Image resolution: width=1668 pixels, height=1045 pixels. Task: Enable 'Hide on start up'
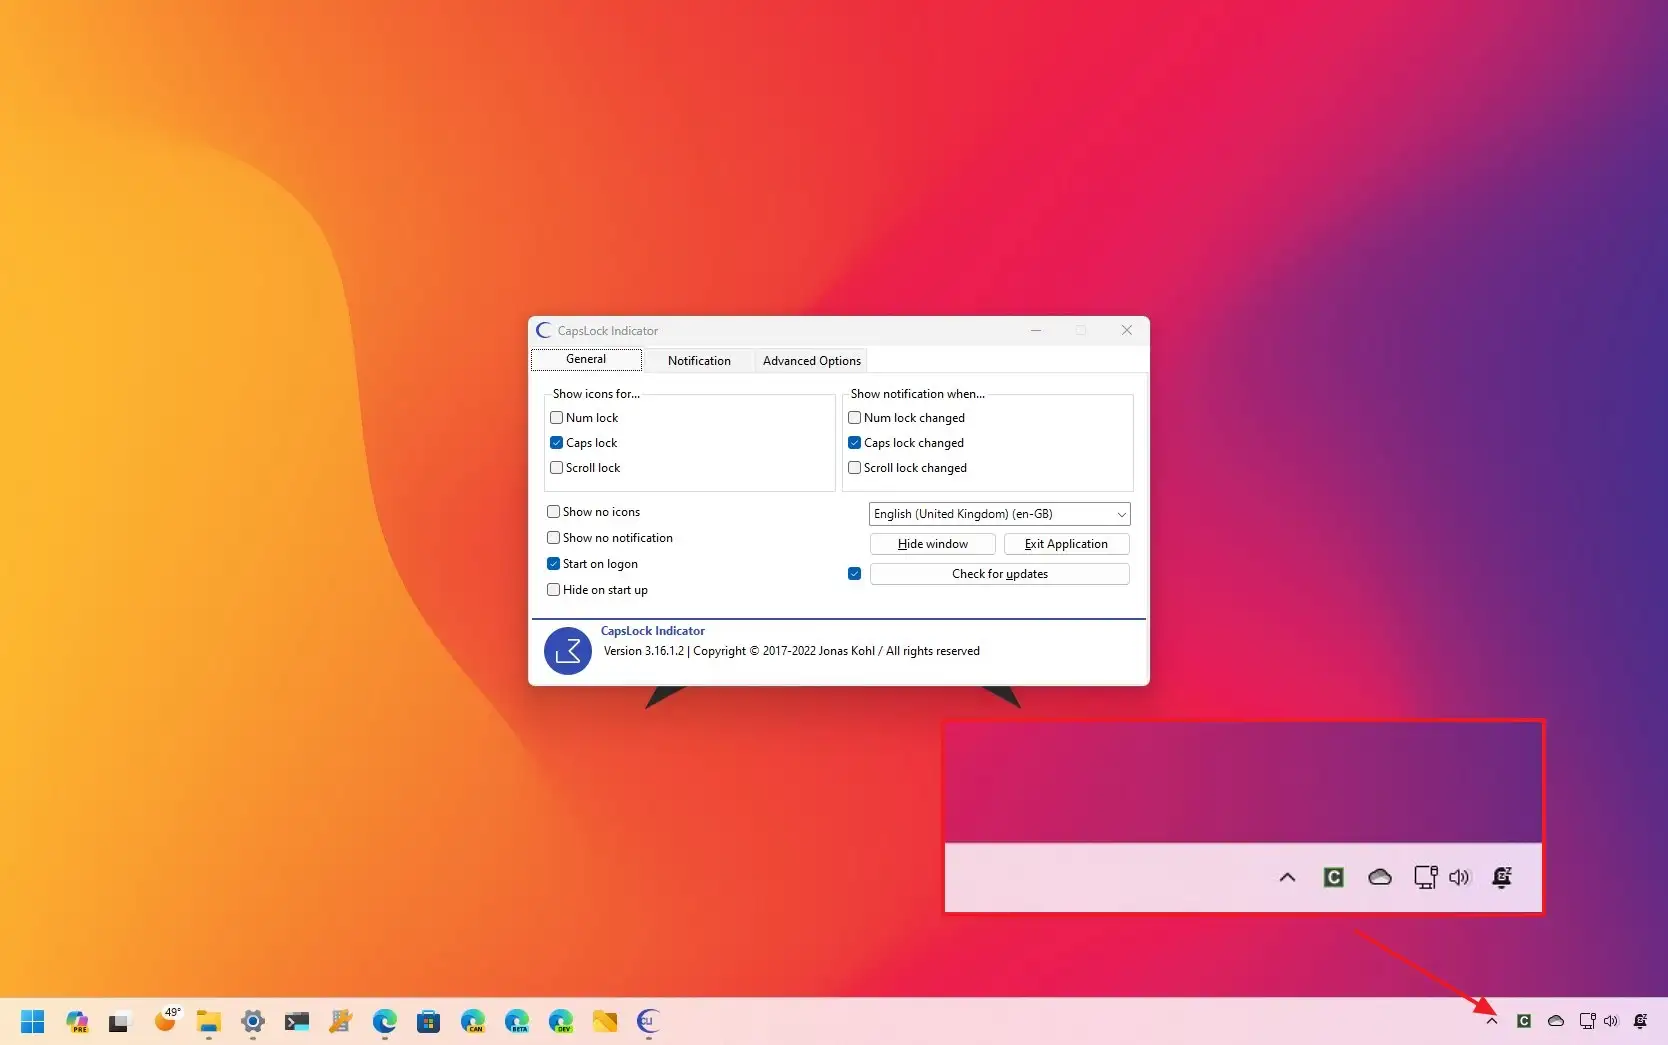(x=553, y=589)
